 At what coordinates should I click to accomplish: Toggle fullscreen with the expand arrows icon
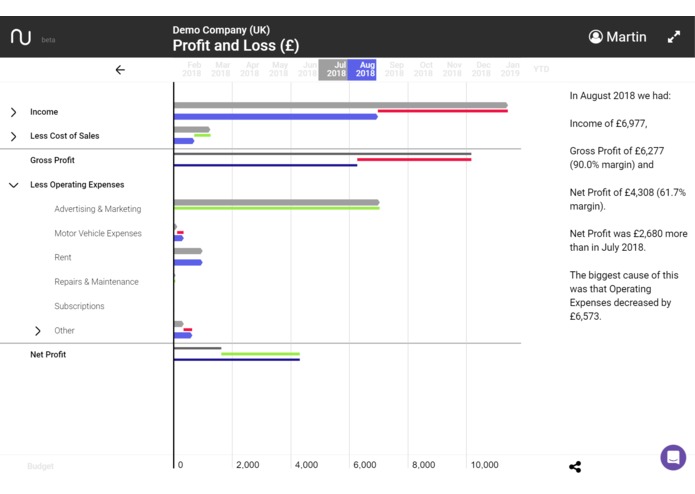coord(674,37)
